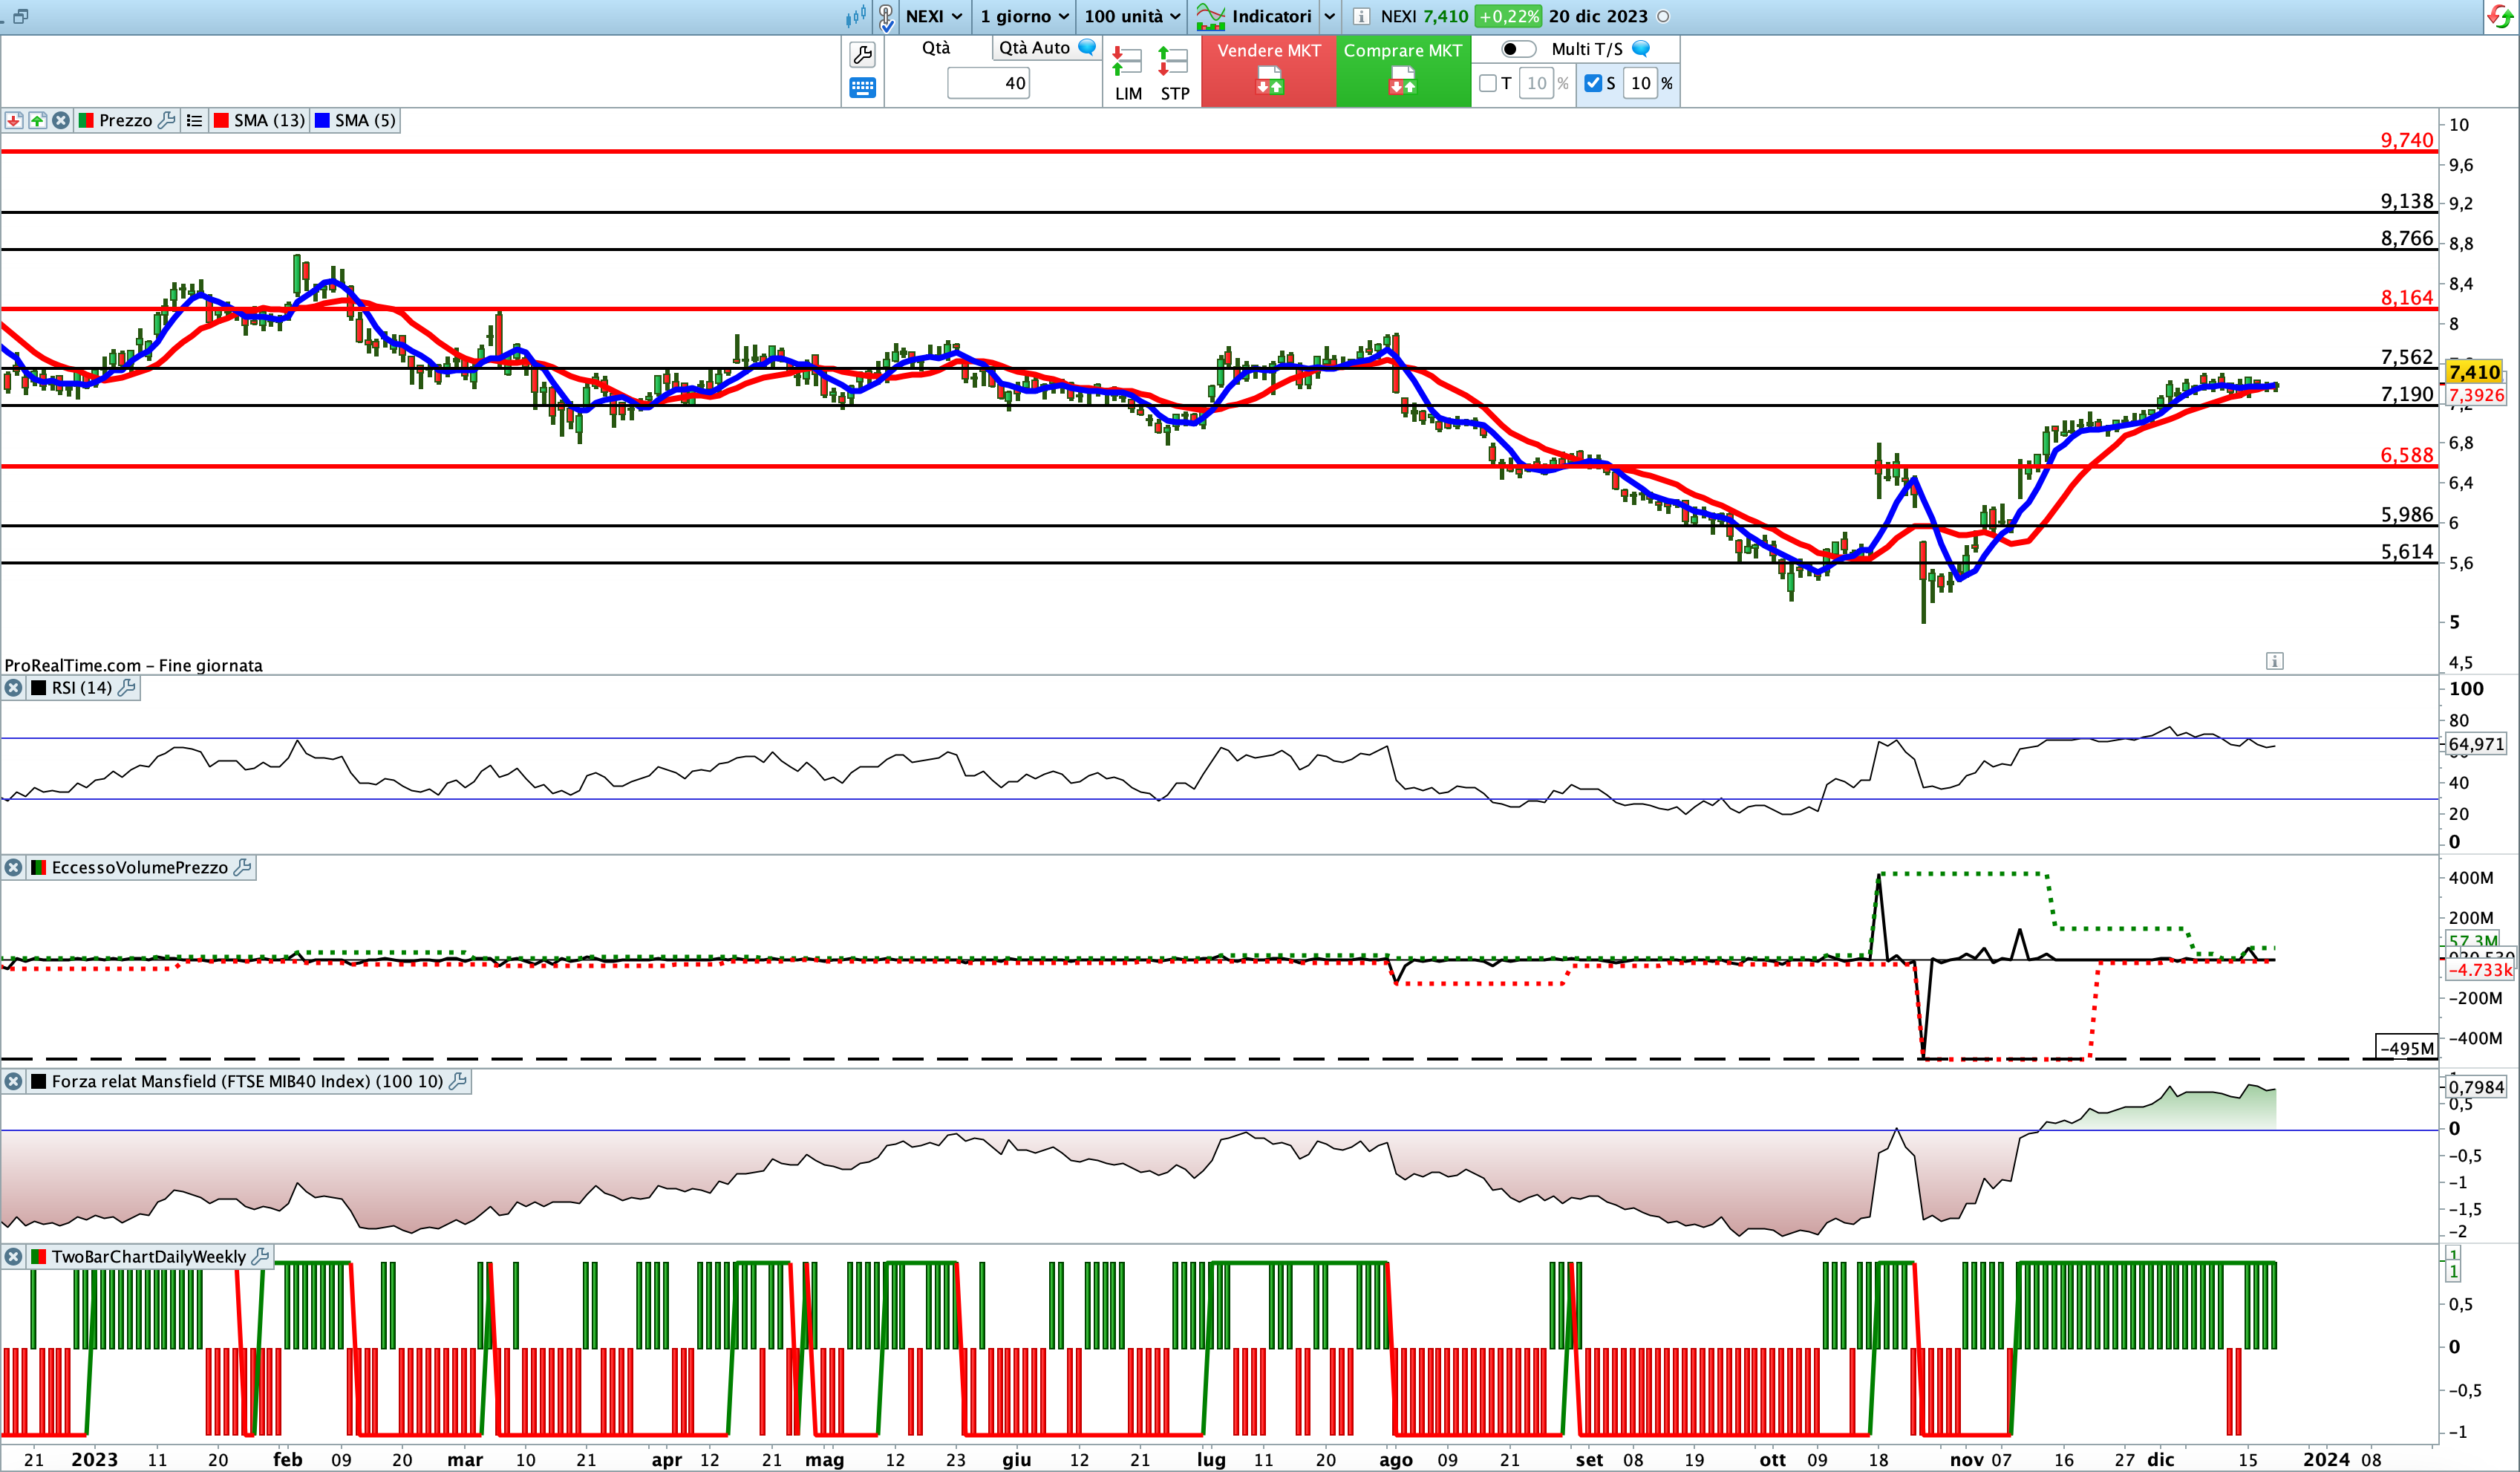Click the blue keyboard shortcuts icon

coord(862,88)
